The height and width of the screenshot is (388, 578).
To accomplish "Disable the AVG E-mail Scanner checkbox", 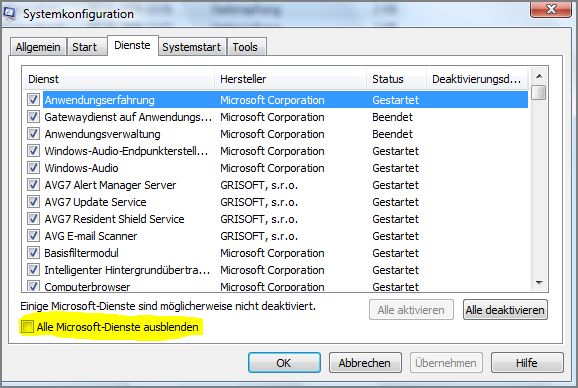I will (34, 235).
